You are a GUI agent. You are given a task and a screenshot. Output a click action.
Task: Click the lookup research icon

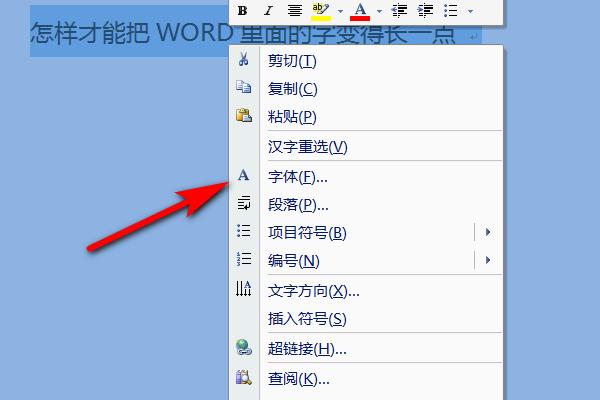point(244,377)
